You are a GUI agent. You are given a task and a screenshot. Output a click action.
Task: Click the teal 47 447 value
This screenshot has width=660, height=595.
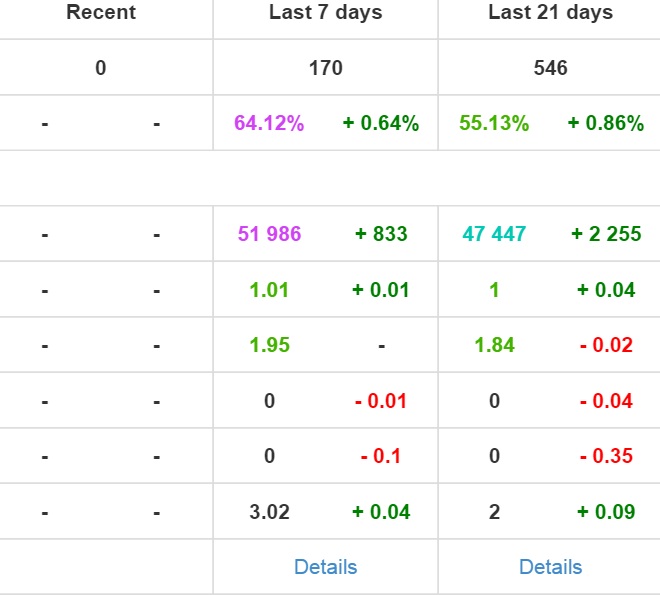pyautogui.click(x=494, y=234)
